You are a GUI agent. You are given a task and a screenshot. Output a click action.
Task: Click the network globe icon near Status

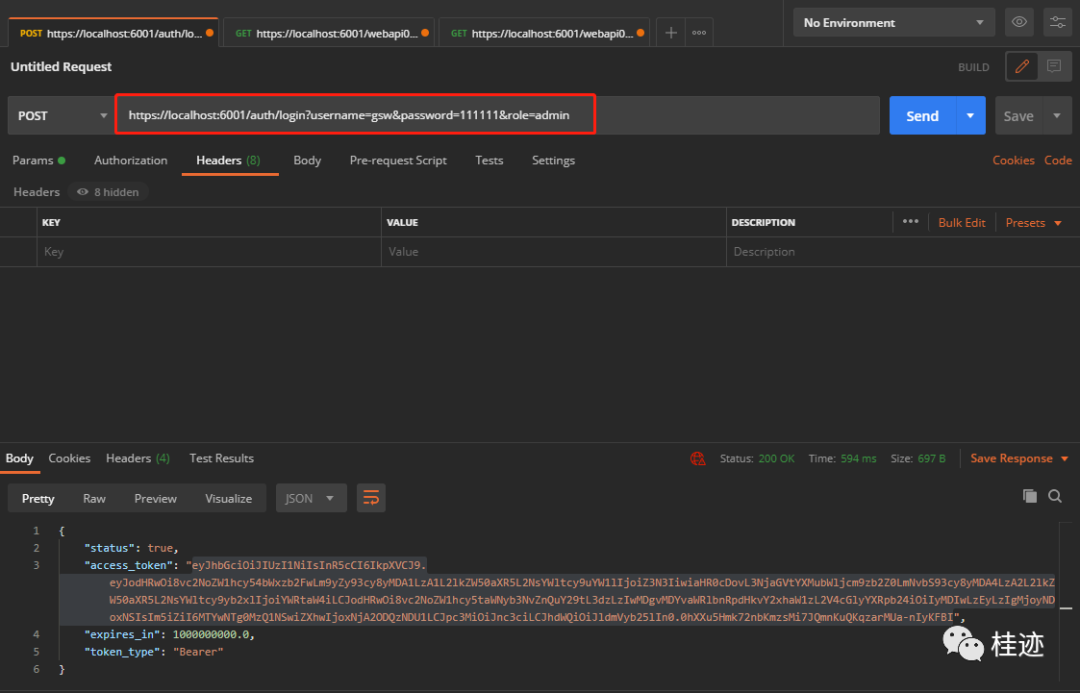(x=698, y=459)
